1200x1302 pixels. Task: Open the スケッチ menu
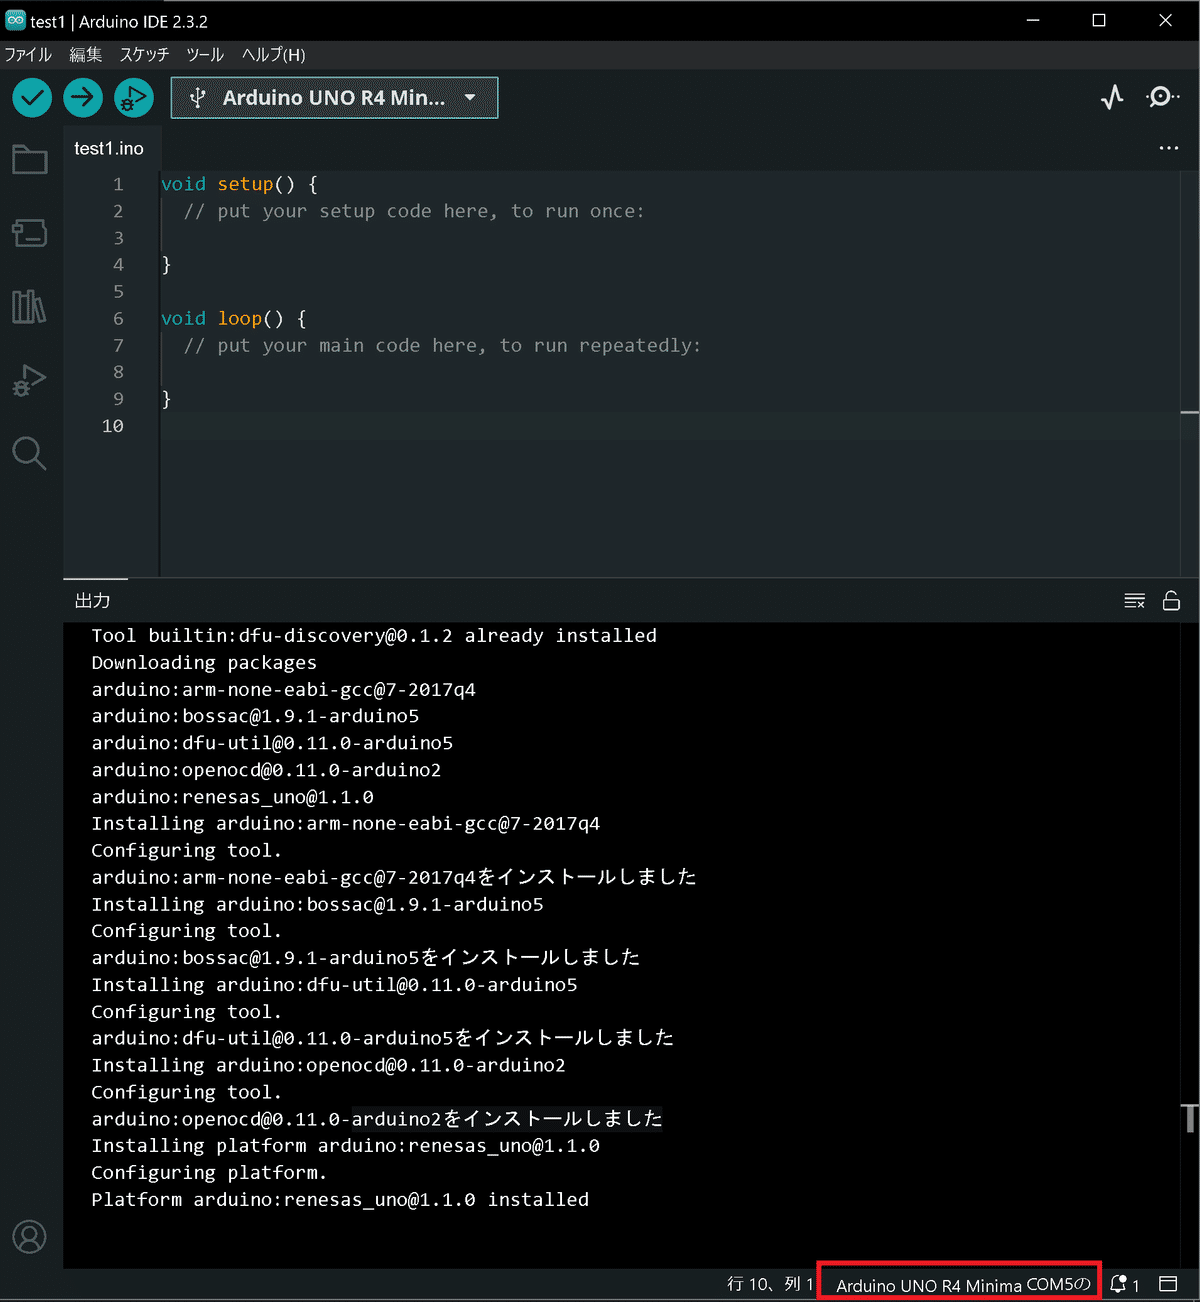point(144,55)
